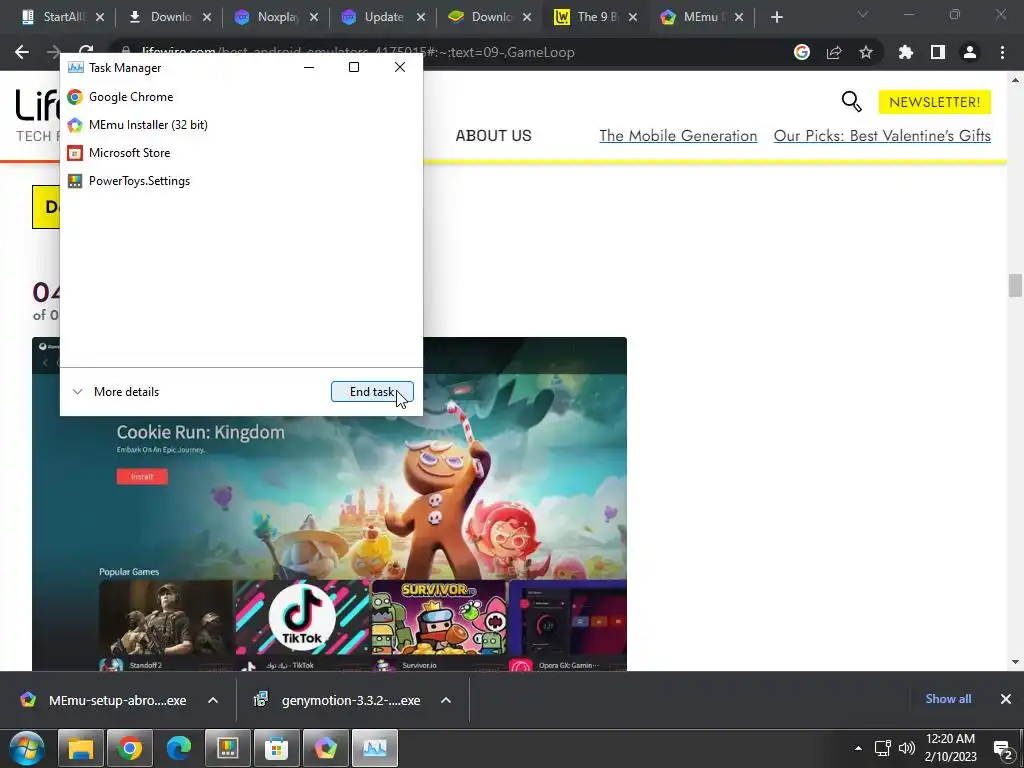Open Microsoft Store from taskbar

(x=277, y=748)
